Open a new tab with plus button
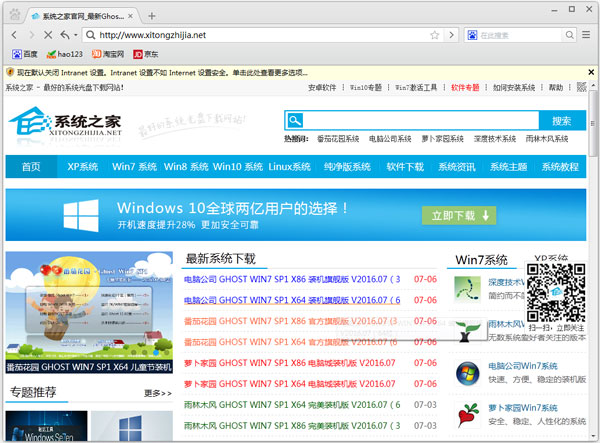The width and height of the screenshot is (600, 443). tap(152, 16)
